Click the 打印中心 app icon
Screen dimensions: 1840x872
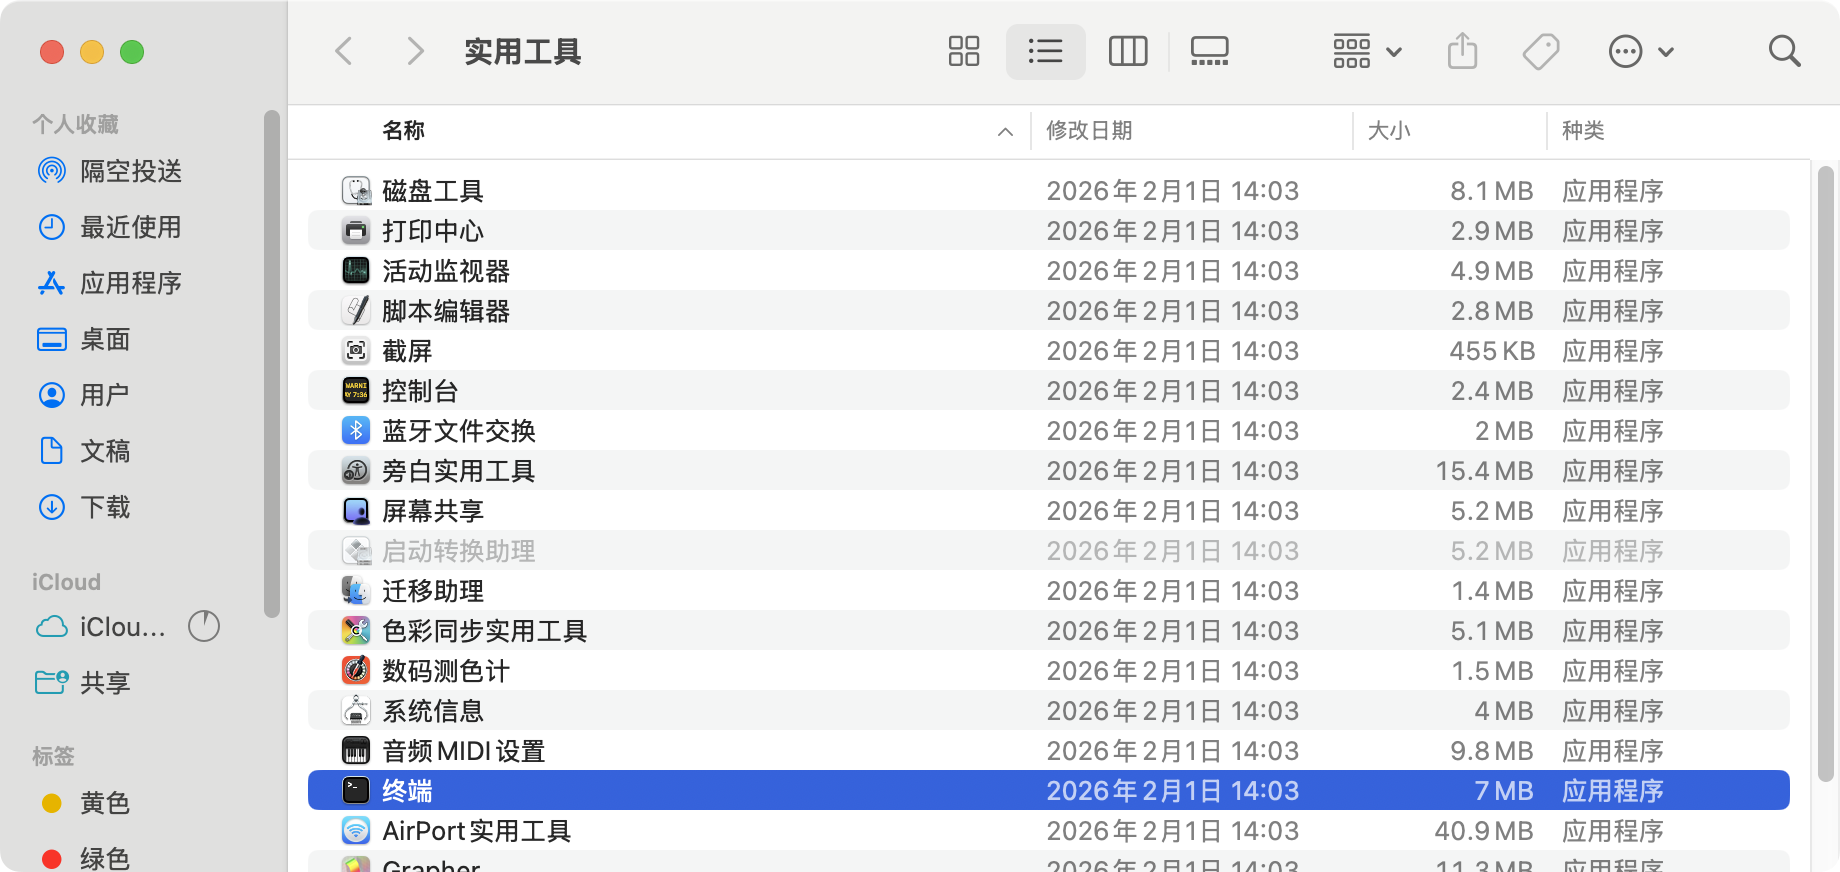coord(356,231)
